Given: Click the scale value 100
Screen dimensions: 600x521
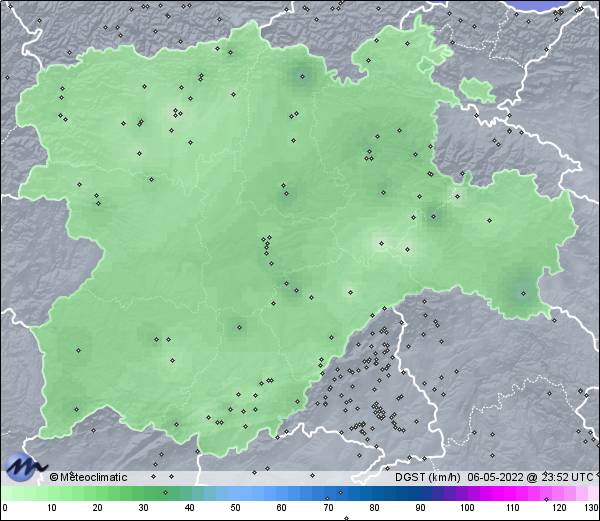Looking at the screenshot, I should pos(467,508).
